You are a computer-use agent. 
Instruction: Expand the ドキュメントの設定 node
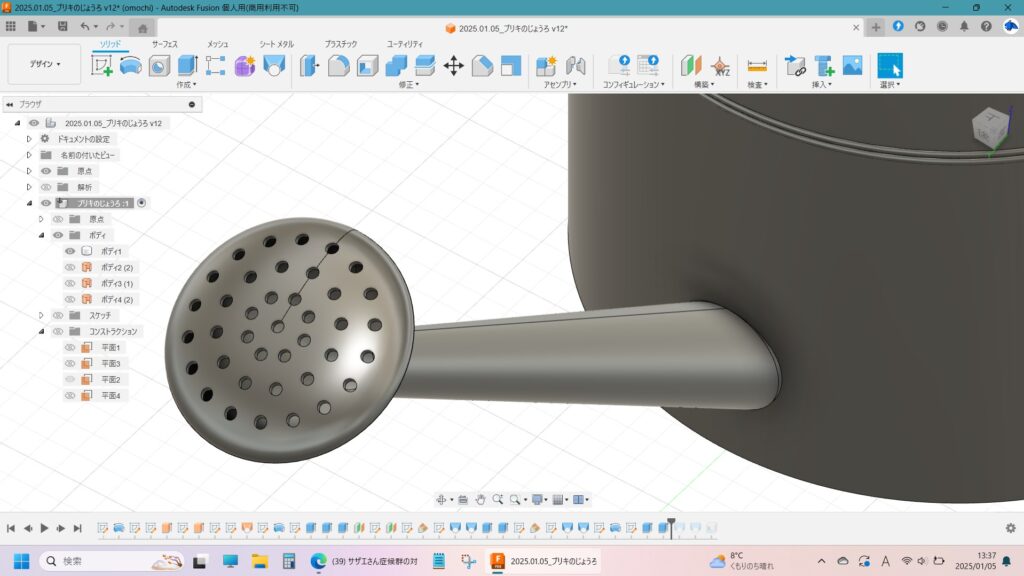(29, 139)
